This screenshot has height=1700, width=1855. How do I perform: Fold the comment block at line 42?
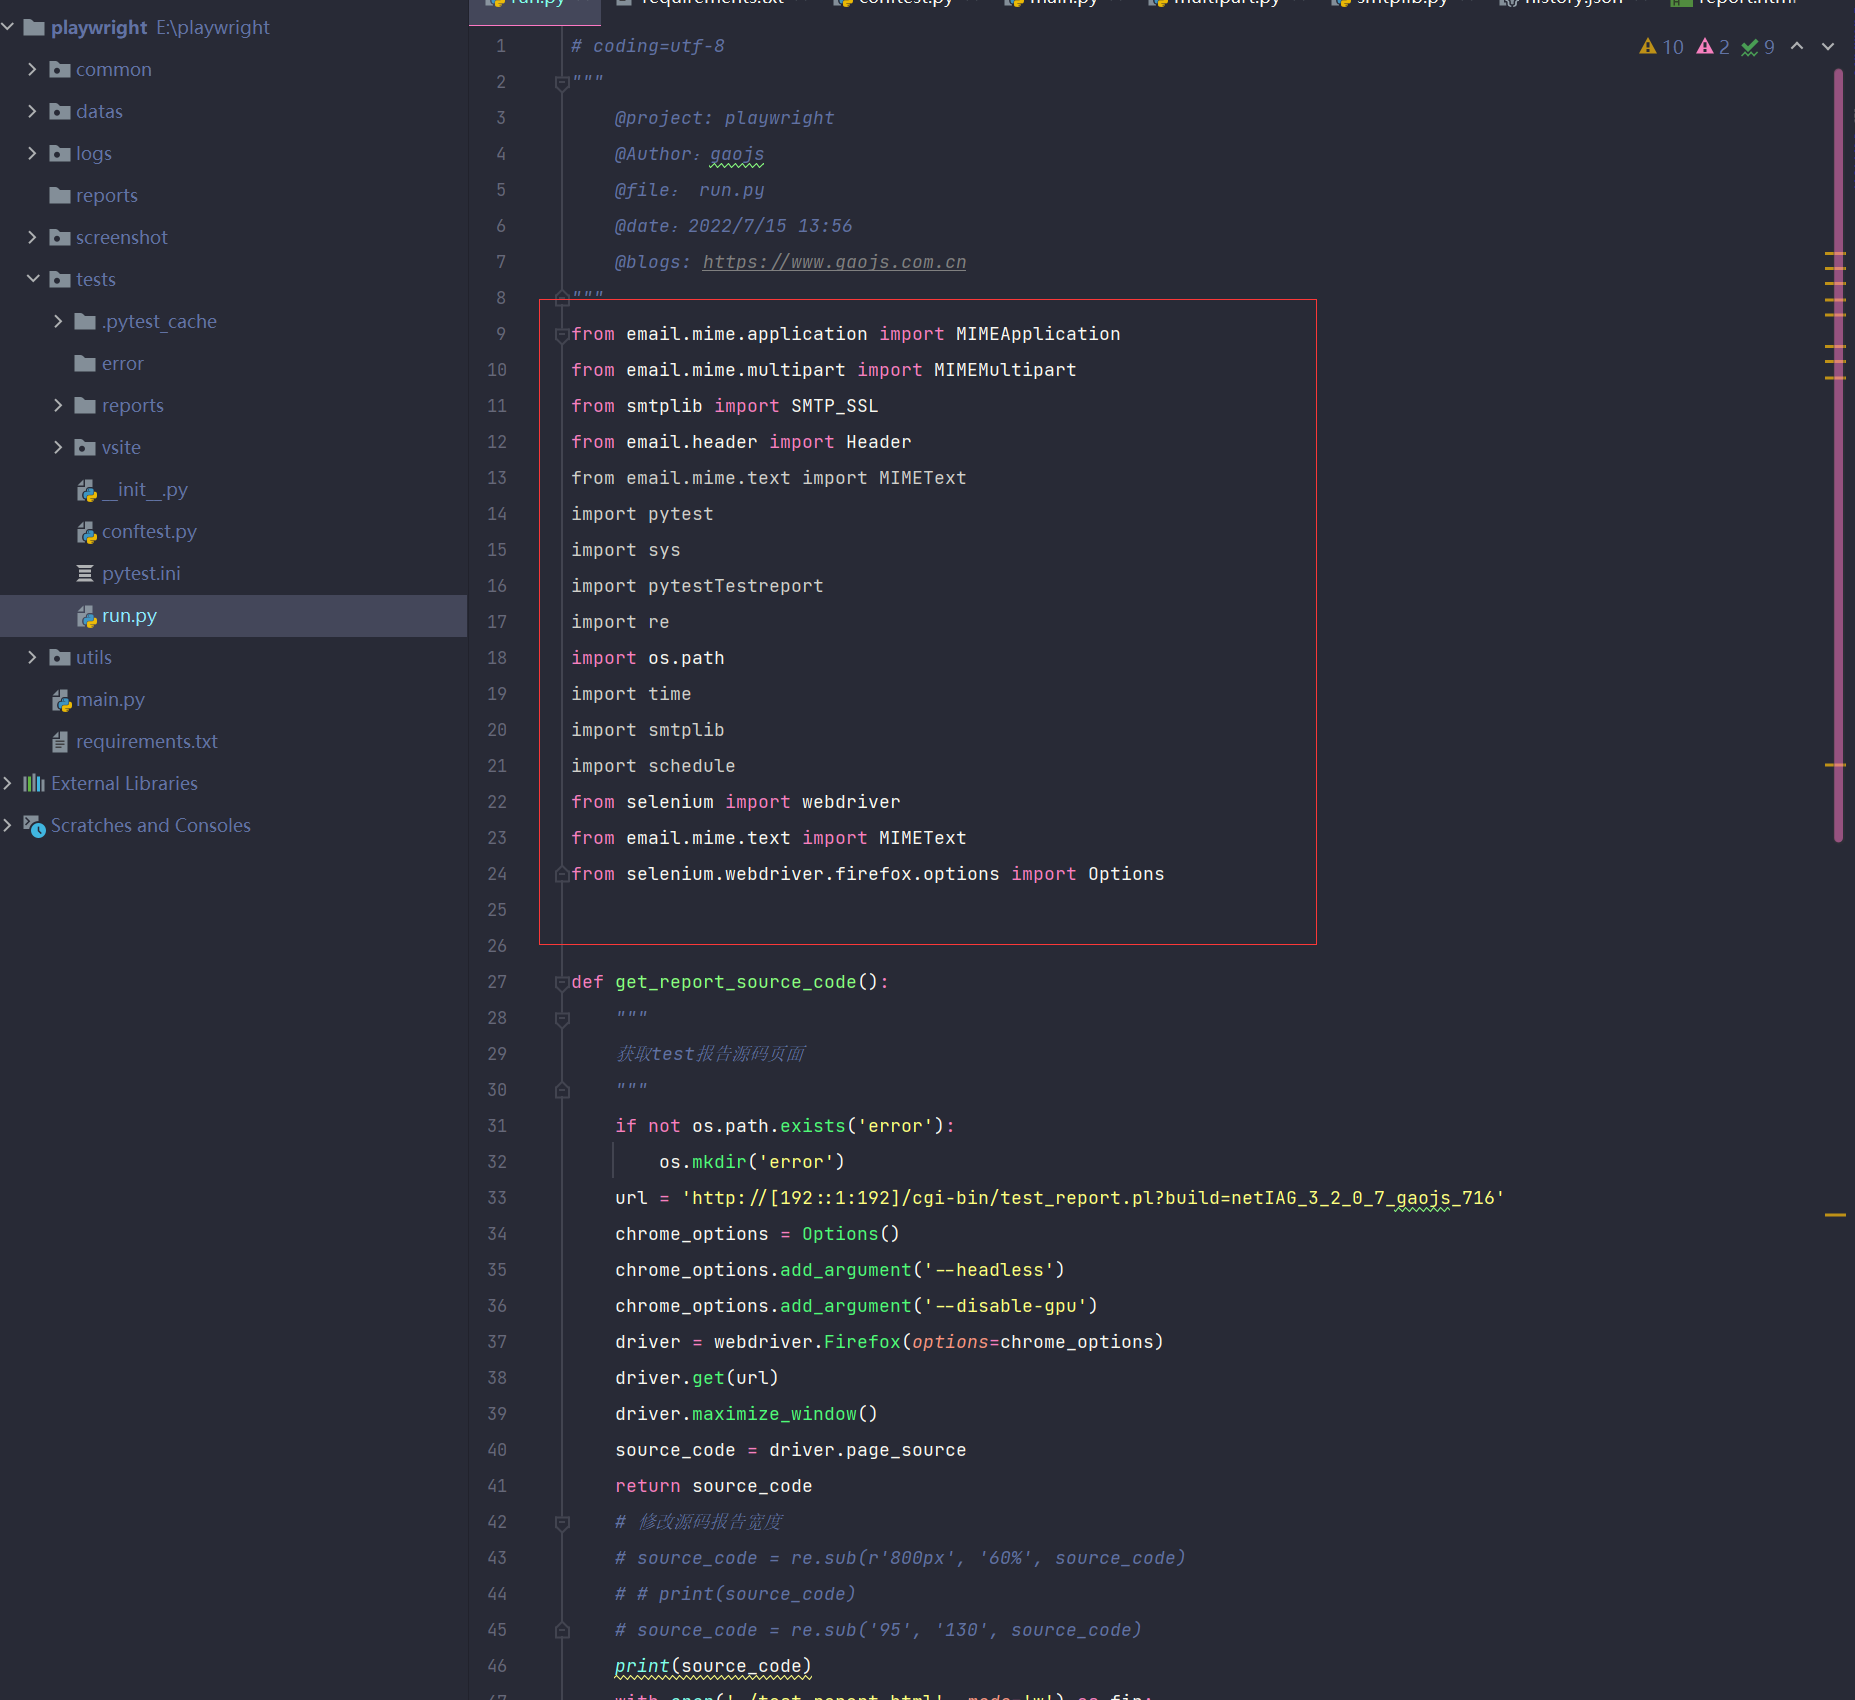click(x=562, y=1523)
